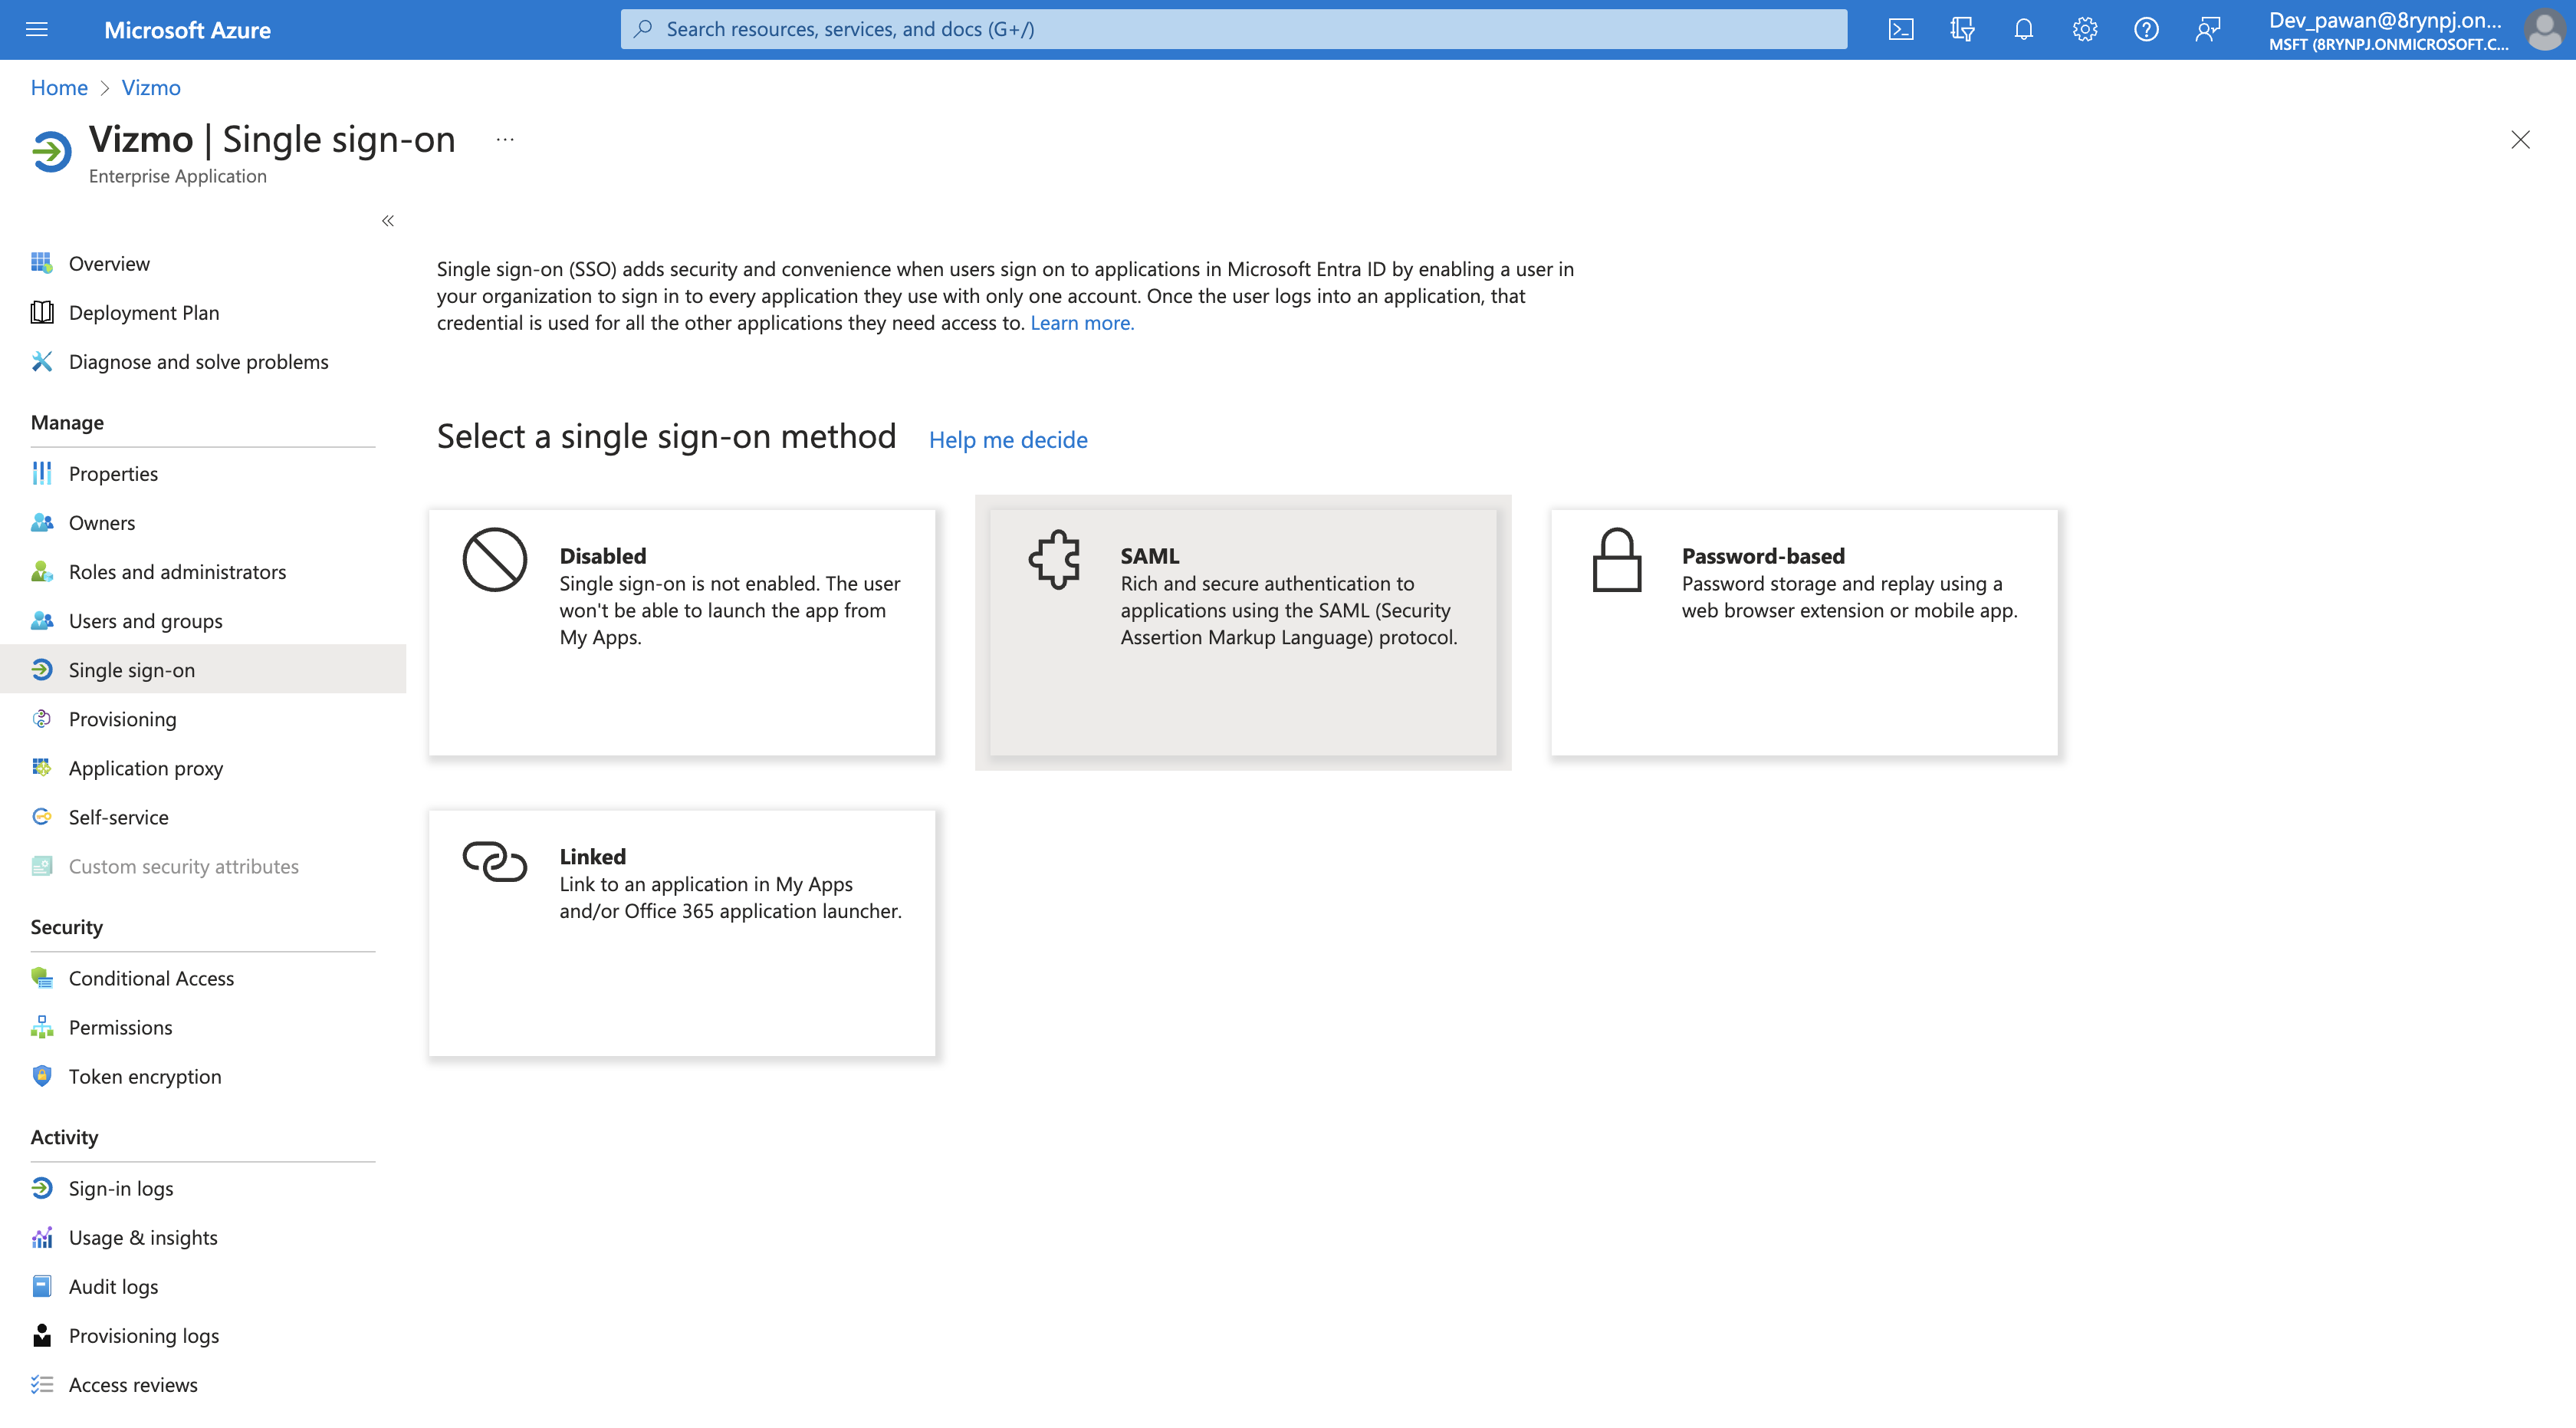Click the Usage & insights chart icon
This screenshot has width=2576, height=1428.
[41, 1237]
